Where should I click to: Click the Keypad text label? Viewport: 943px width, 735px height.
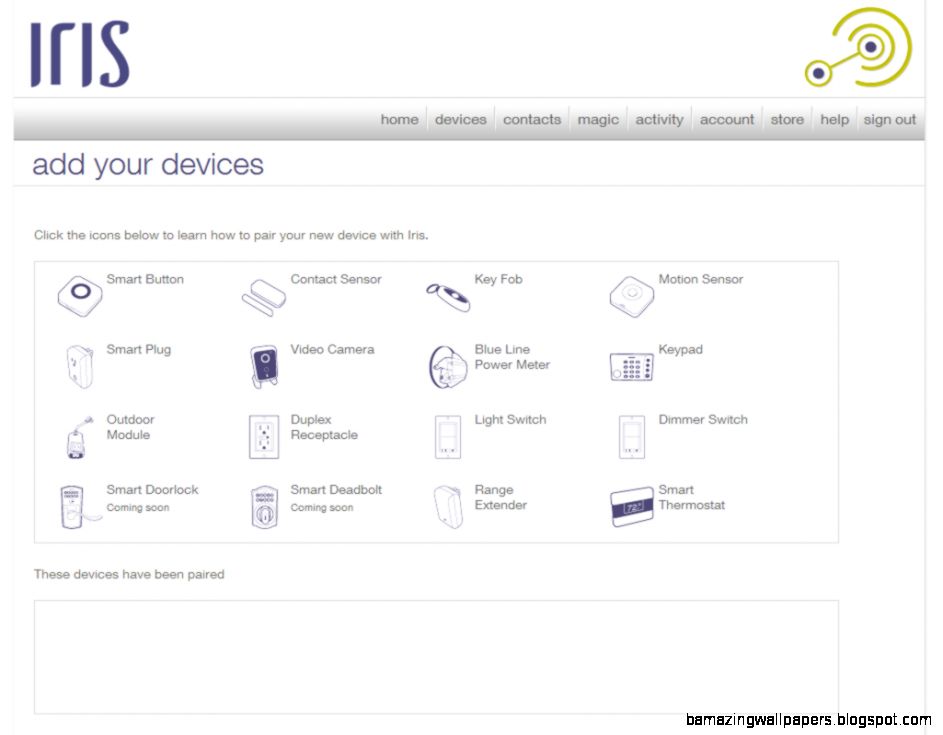[x=680, y=350]
